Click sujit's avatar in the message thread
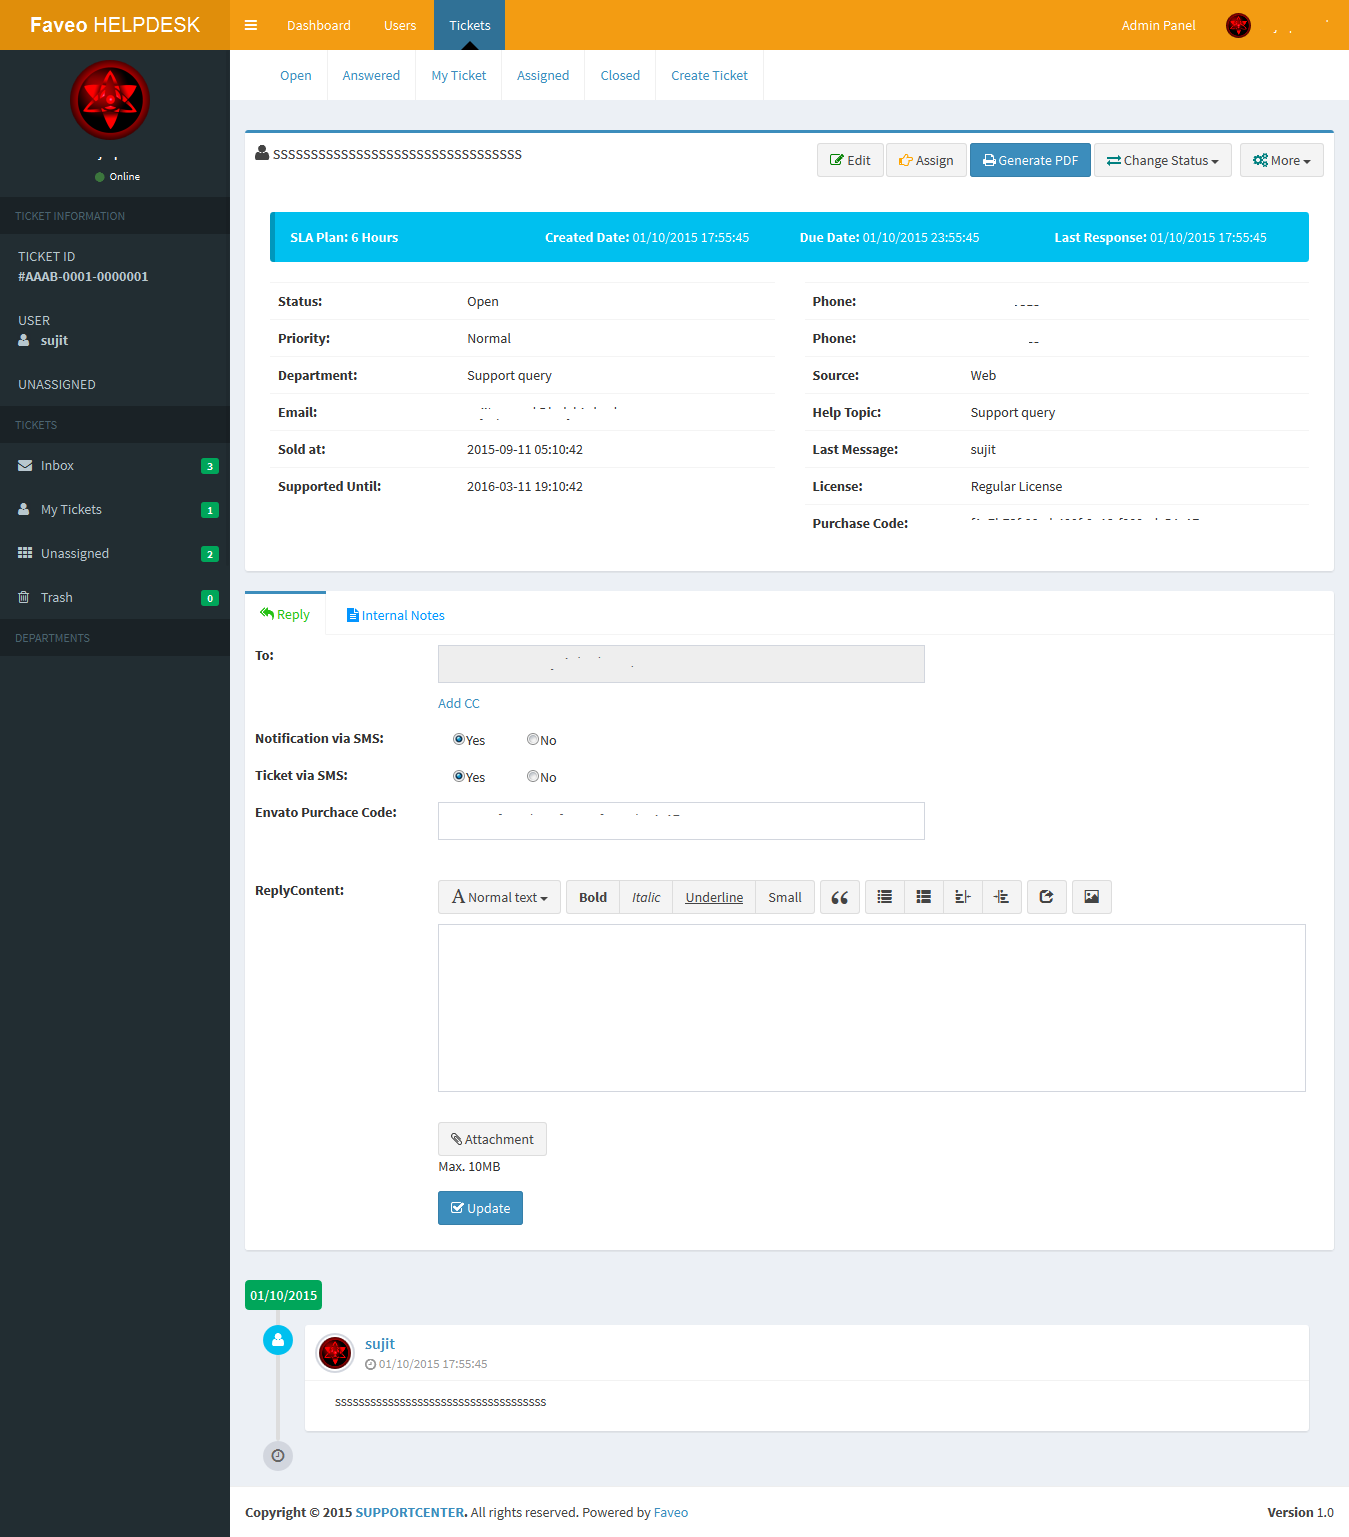1349x1537 pixels. [335, 1353]
